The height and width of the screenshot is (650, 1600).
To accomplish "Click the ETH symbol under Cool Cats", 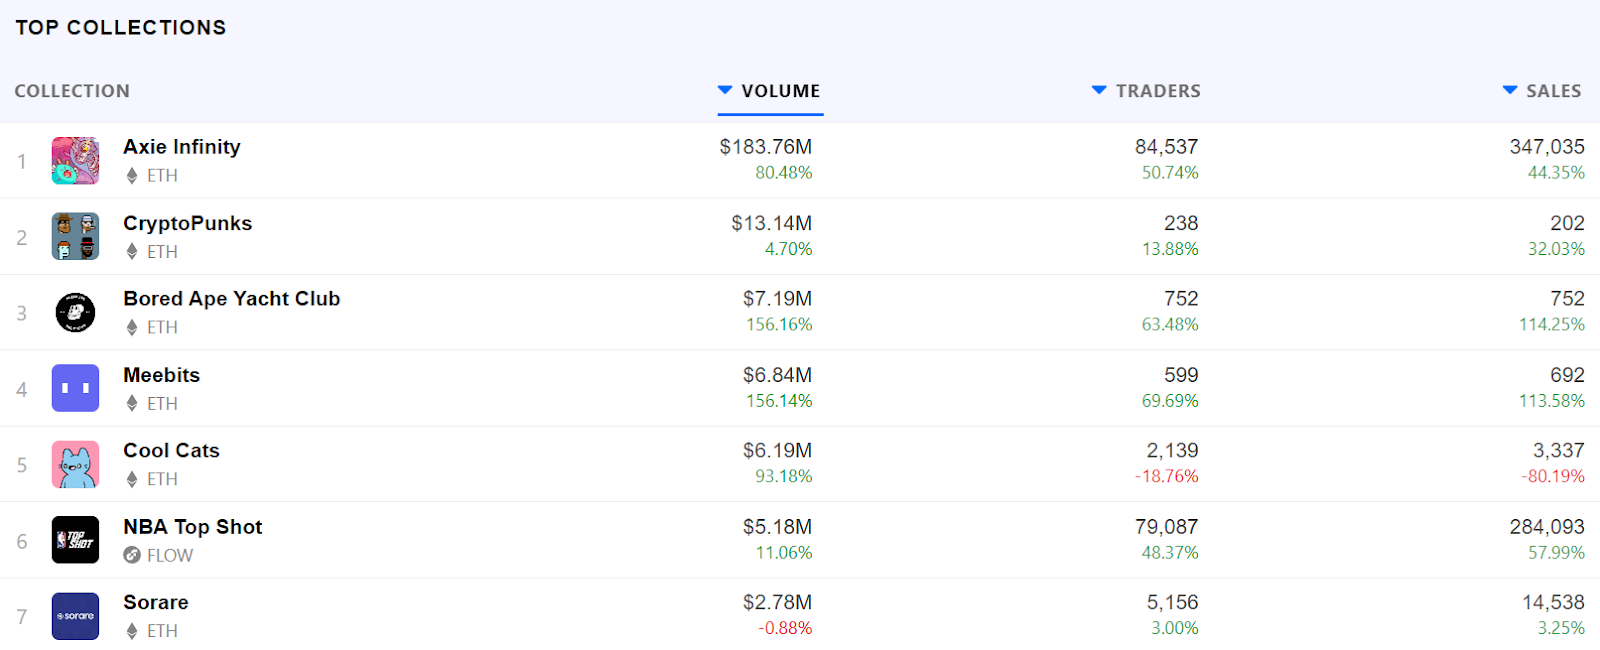I will pos(131,480).
